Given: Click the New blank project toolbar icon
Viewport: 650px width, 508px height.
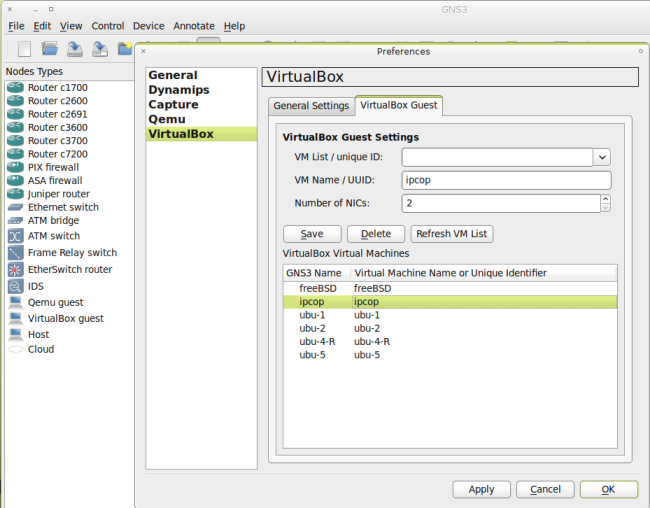Looking at the screenshot, I should (x=23, y=48).
